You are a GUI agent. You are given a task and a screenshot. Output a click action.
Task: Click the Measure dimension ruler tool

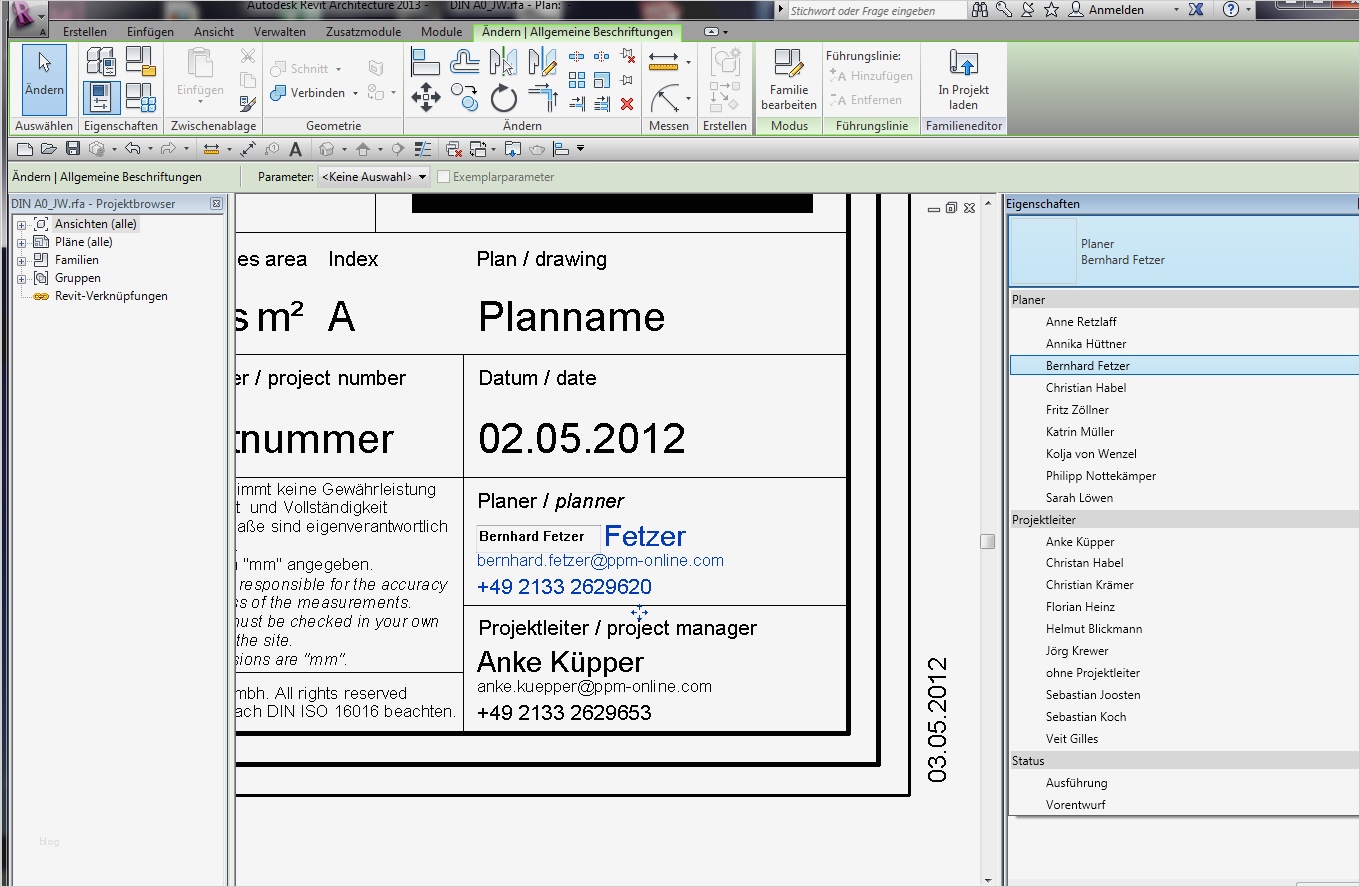point(664,63)
